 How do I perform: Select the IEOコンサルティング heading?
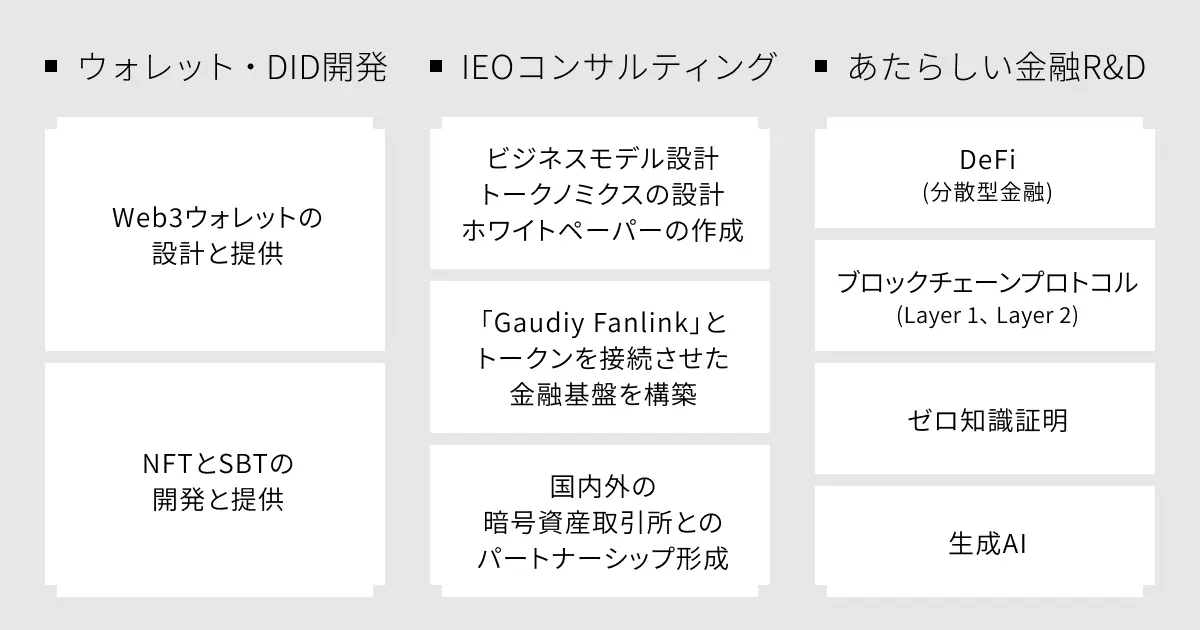pos(619,68)
